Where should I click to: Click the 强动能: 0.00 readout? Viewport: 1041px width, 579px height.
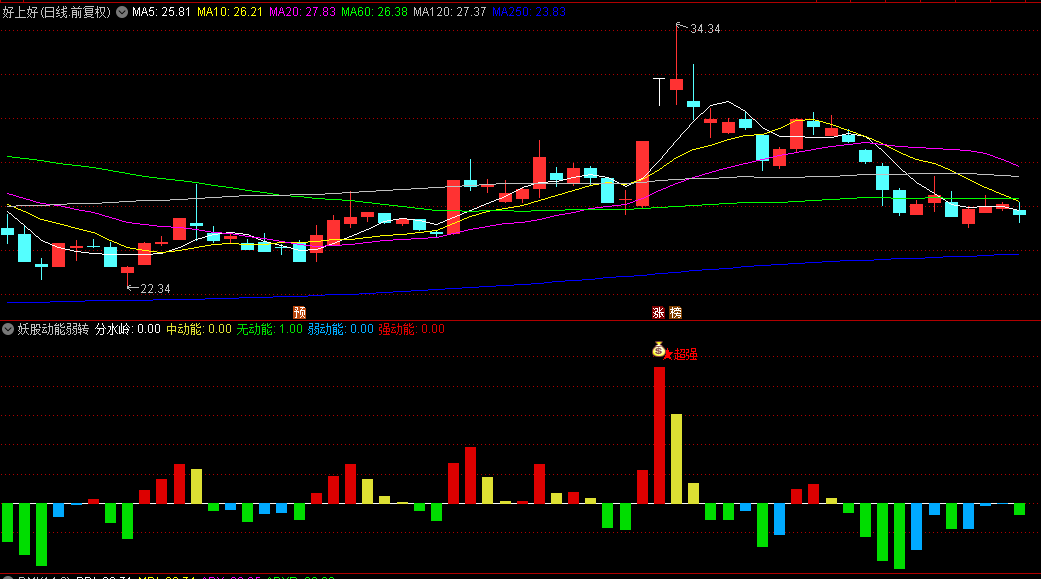pos(412,329)
